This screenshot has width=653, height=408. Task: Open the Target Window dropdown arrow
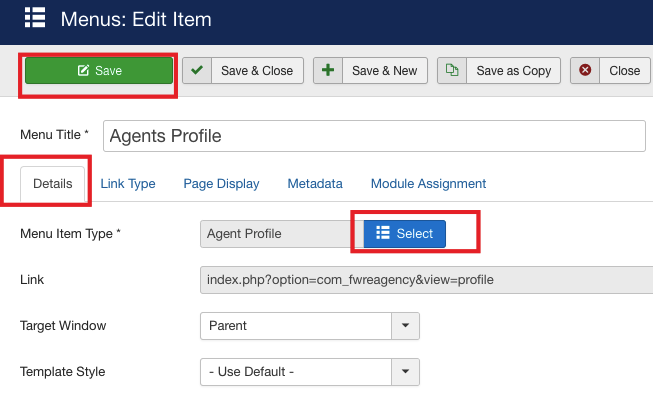(405, 326)
